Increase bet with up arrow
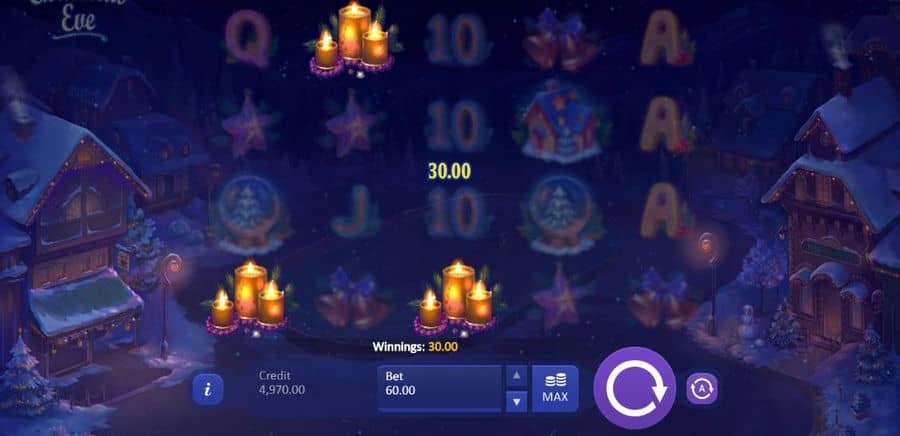Image resolution: width=900 pixels, height=436 pixels. click(x=517, y=375)
